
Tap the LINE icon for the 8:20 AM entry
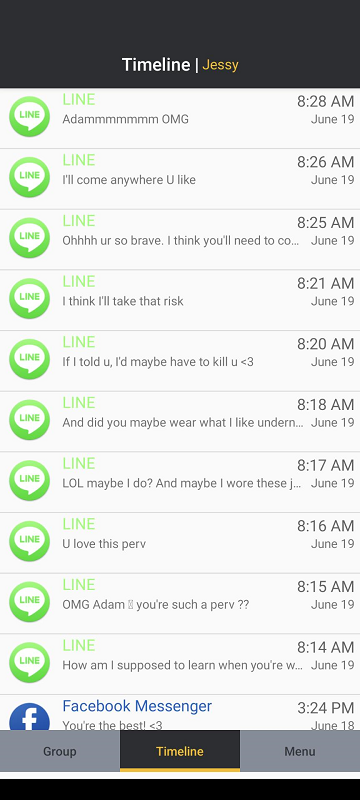pyautogui.click(x=30, y=360)
